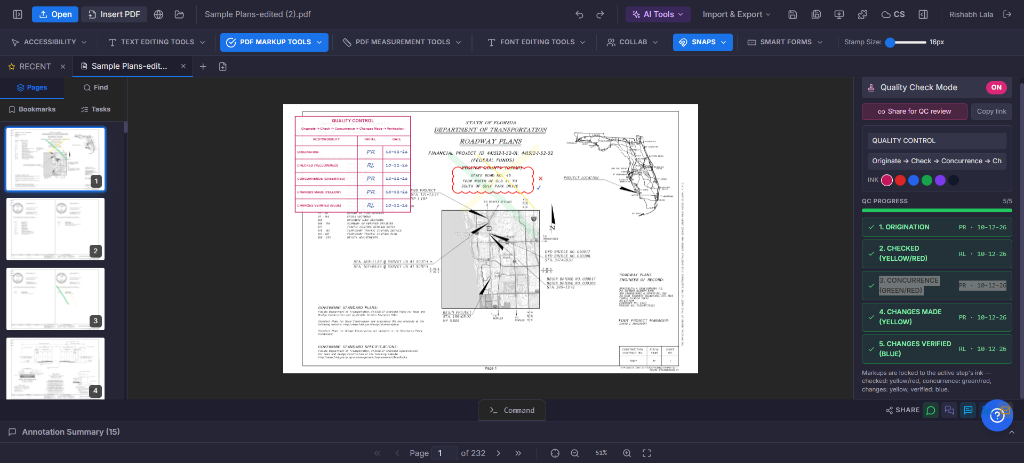1024x463 pixels.
Task: Zoom in with magnifier plus
Action: [x=627, y=453]
